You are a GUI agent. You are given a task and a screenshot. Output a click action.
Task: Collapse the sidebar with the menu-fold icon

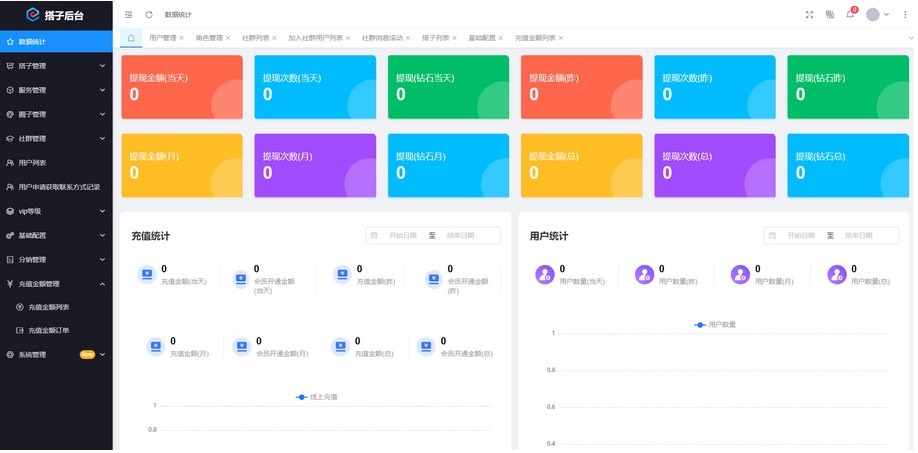(x=128, y=15)
